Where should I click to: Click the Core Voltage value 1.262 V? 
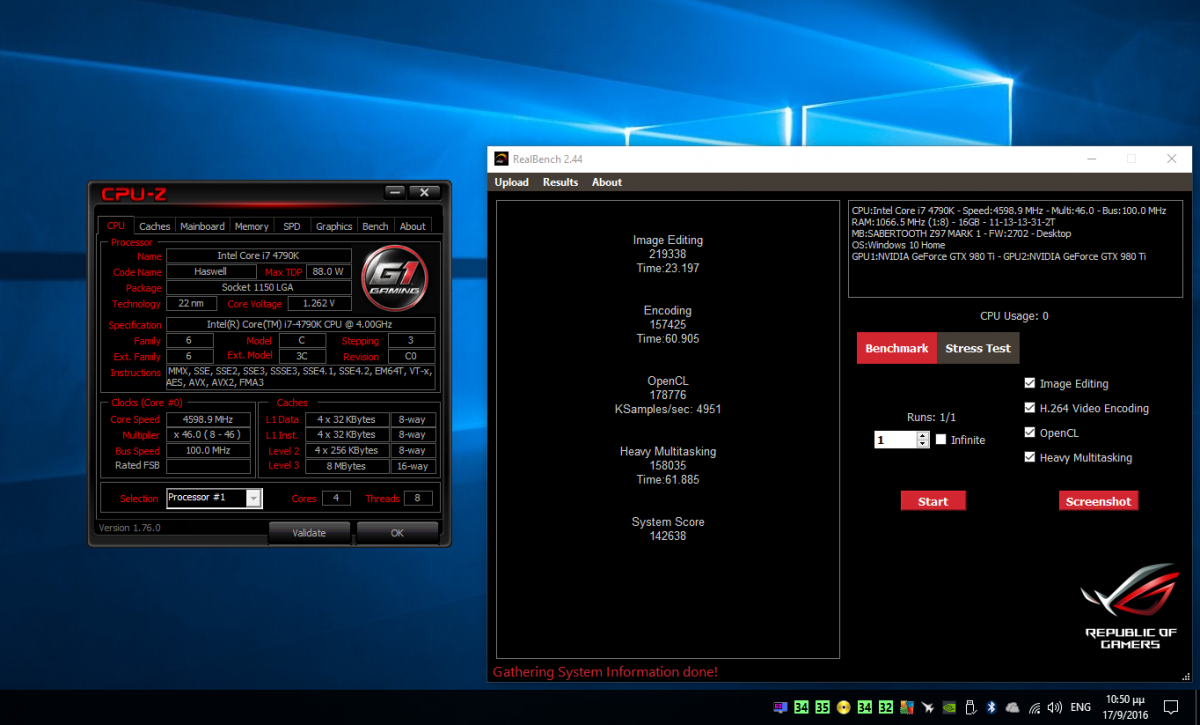tap(319, 303)
